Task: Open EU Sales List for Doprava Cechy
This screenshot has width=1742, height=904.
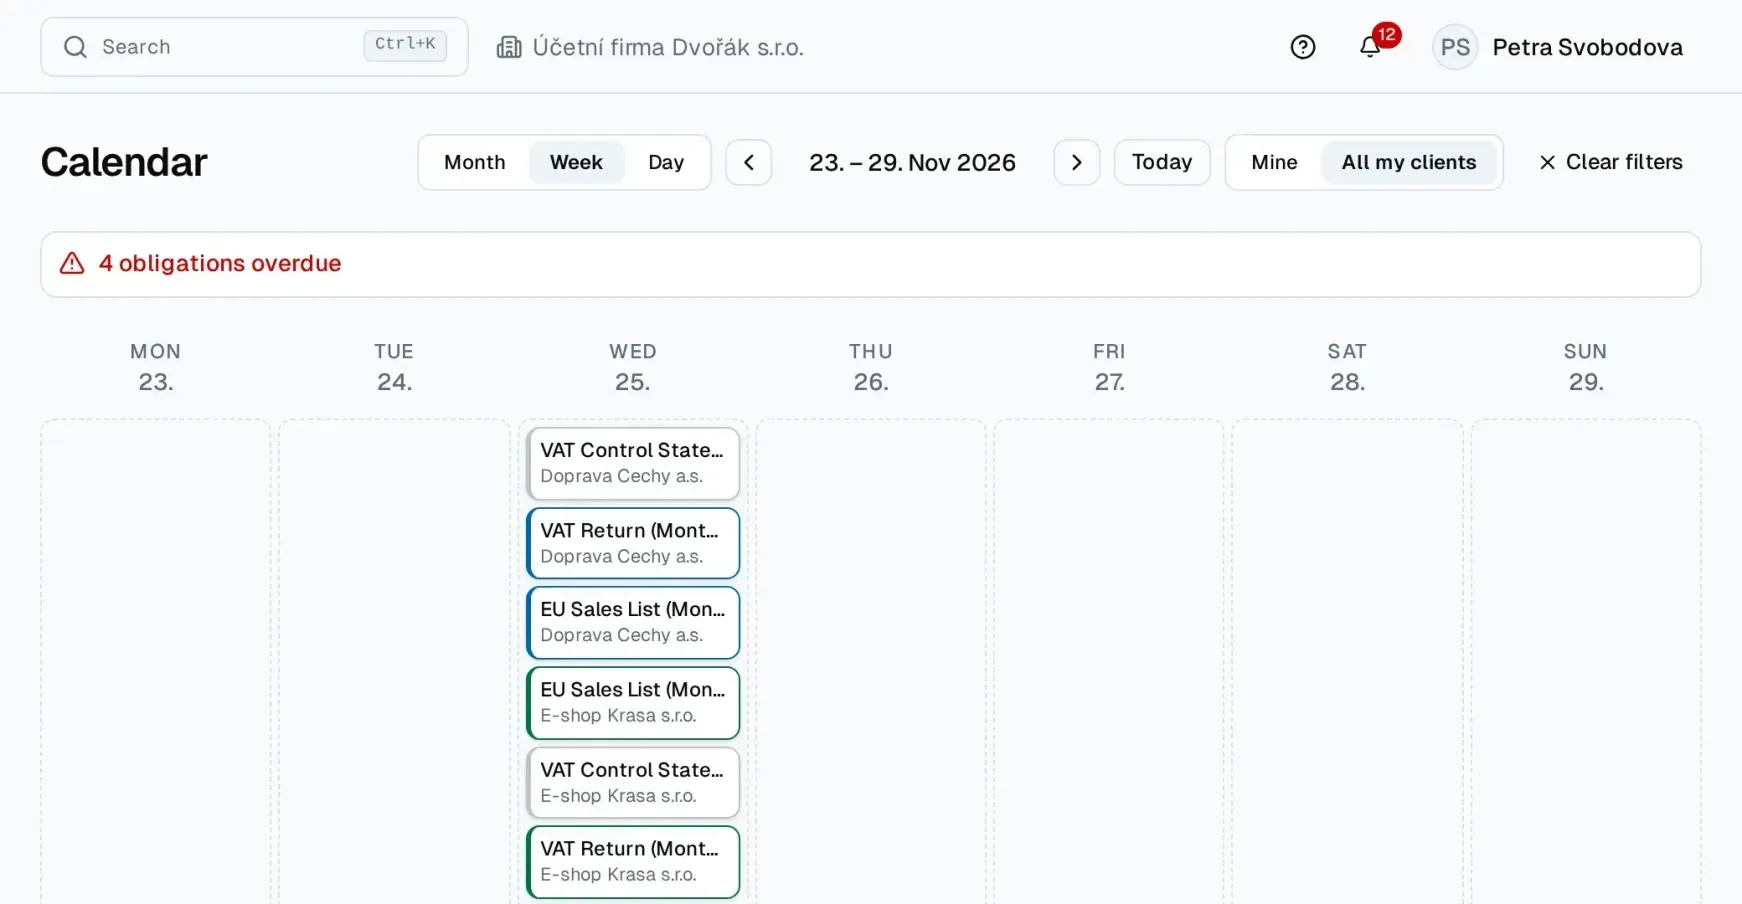Action: point(633,622)
